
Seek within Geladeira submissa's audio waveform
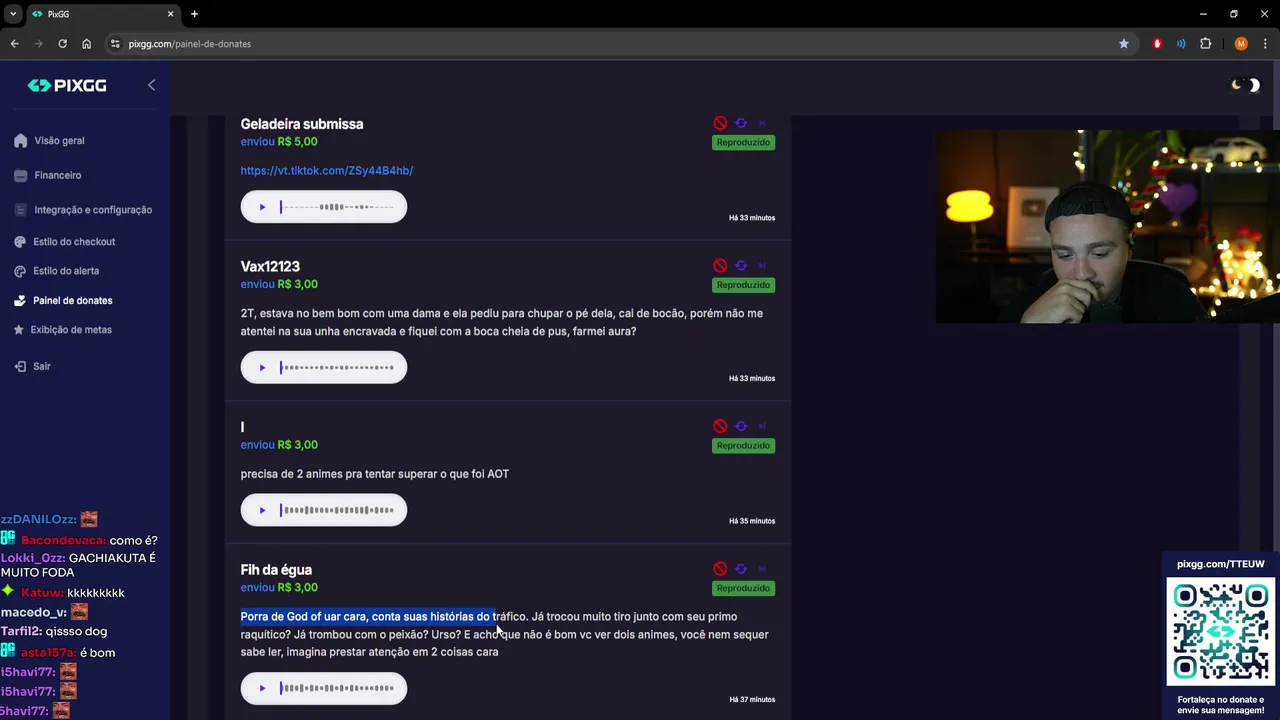(x=338, y=207)
